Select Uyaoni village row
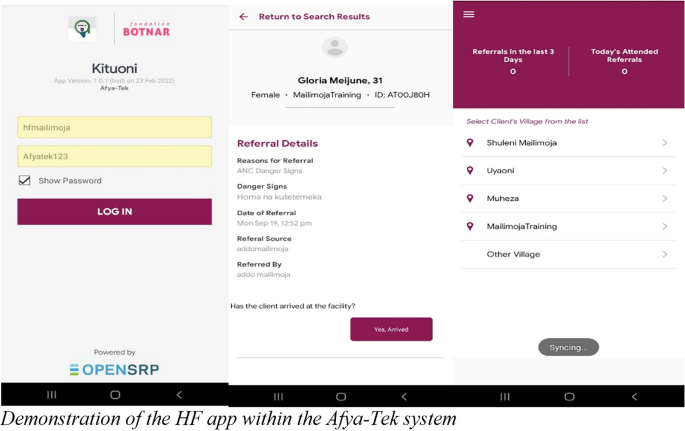 click(568, 171)
